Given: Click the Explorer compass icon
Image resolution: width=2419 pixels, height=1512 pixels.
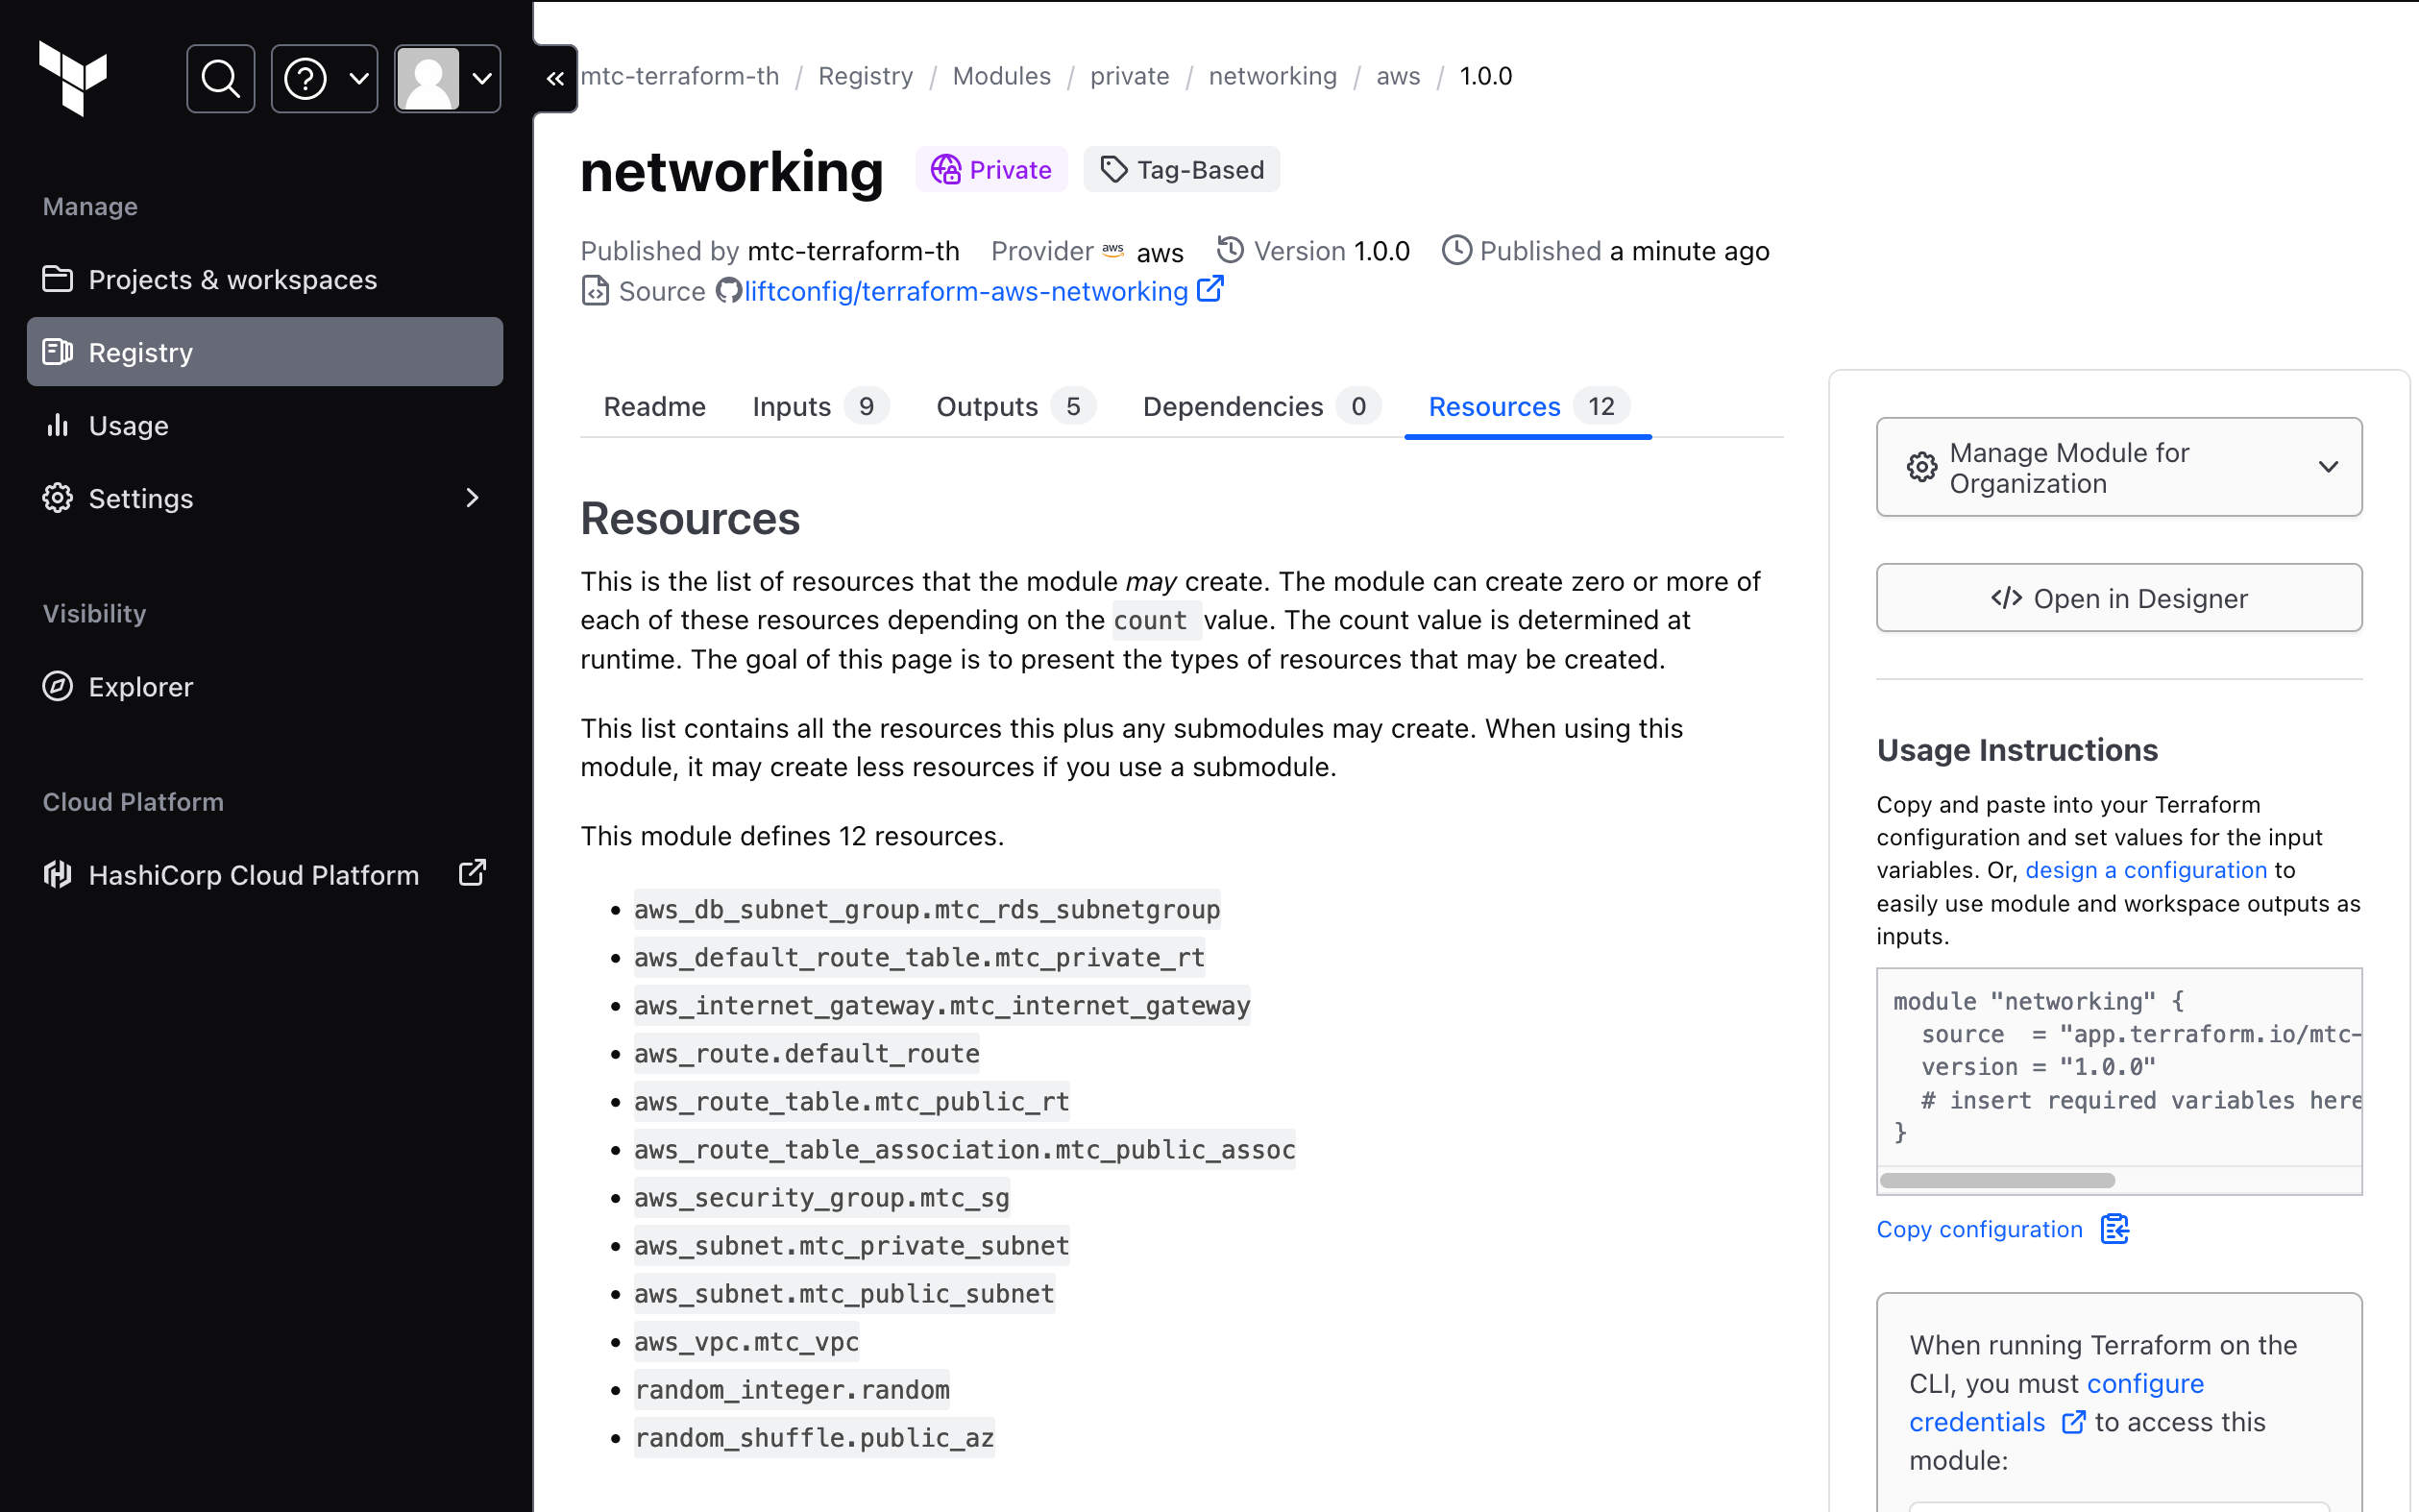Looking at the screenshot, I should (x=57, y=686).
